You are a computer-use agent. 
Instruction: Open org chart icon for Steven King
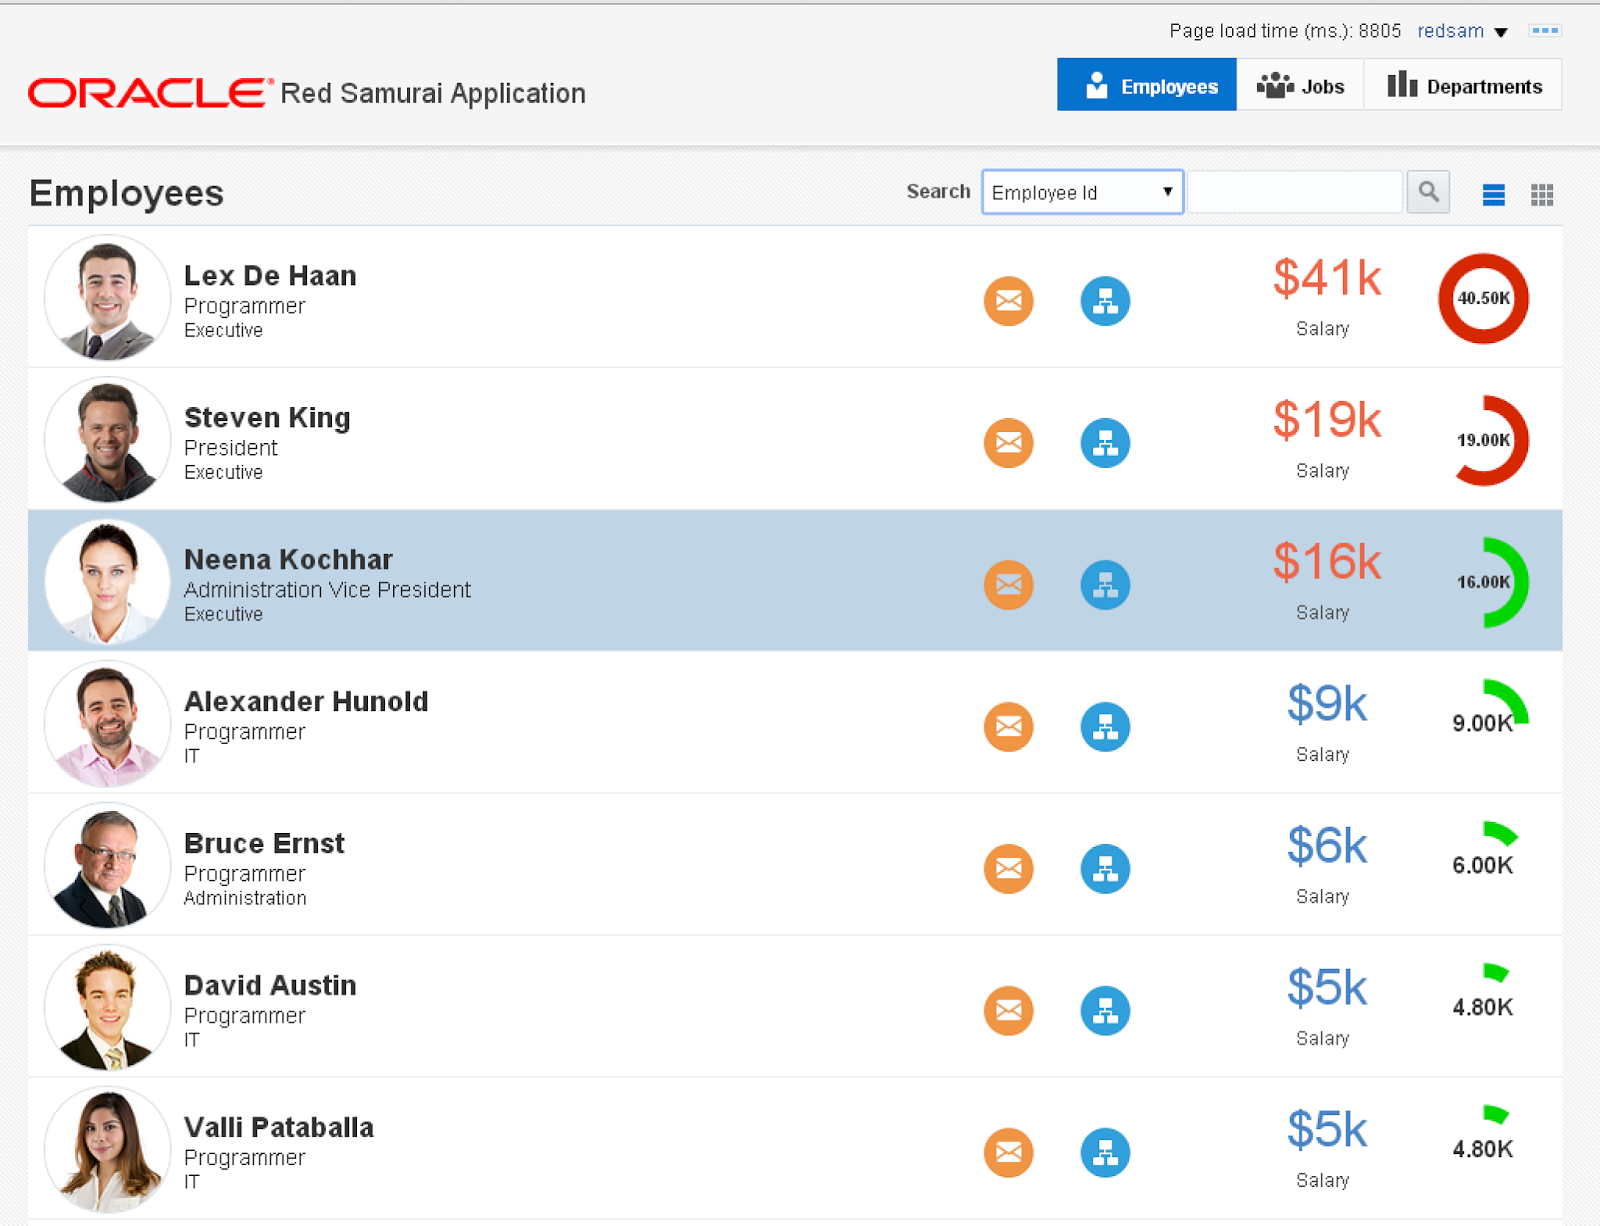pyautogui.click(x=1105, y=443)
